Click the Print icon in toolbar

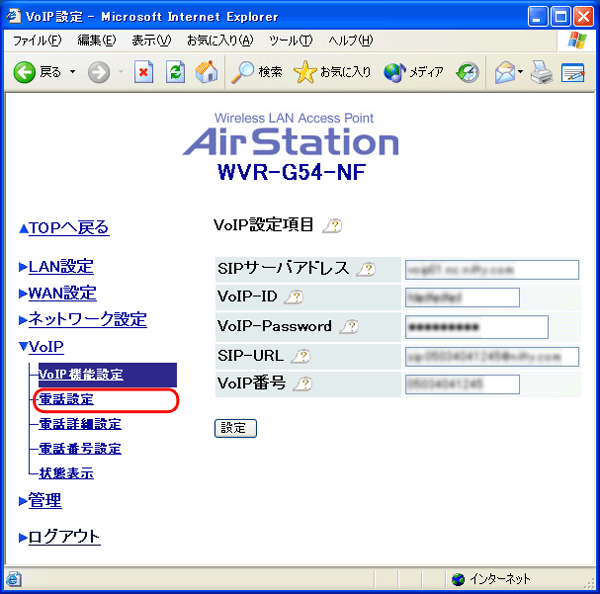click(541, 72)
